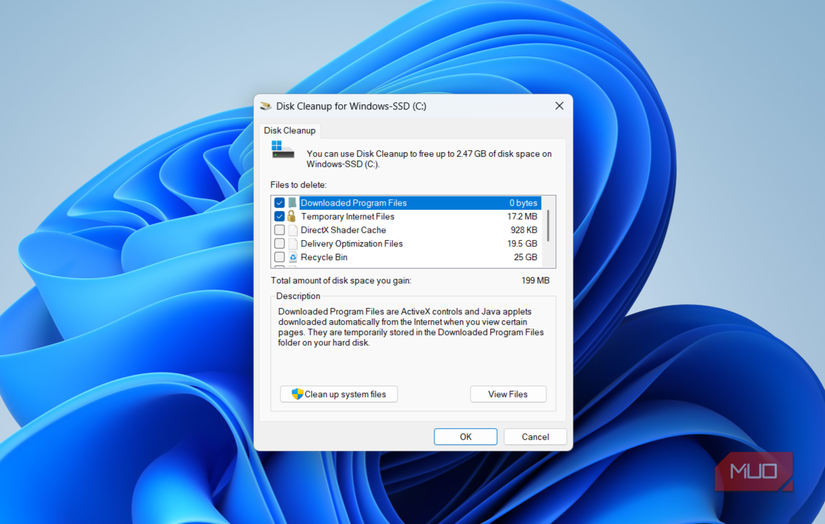Uncheck Downloaded Program Files checkbox
The height and width of the screenshot is (524, 825).
279,203
